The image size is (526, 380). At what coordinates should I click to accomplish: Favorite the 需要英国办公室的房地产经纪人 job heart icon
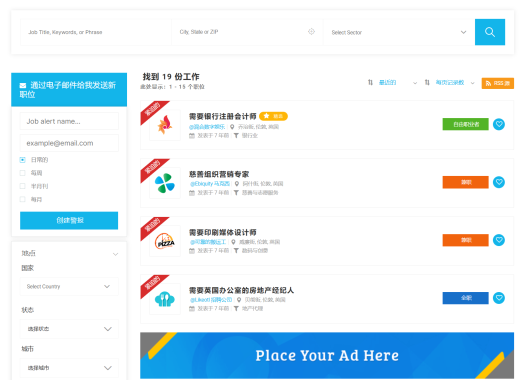(x=499, y=298)
